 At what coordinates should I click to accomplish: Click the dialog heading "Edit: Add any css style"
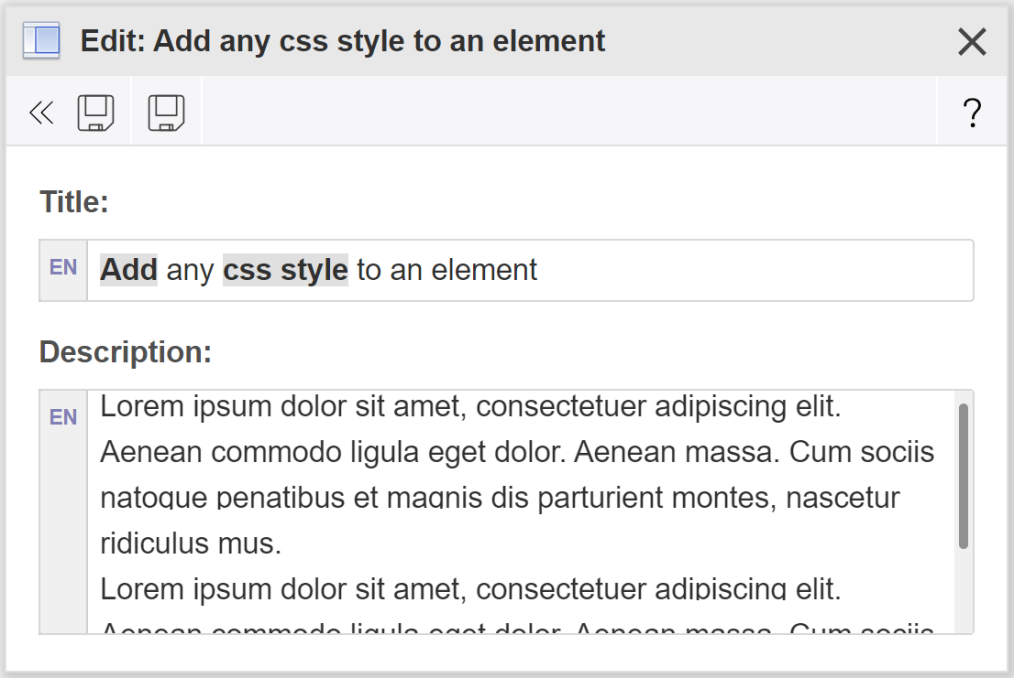click(x=343, y=41)
